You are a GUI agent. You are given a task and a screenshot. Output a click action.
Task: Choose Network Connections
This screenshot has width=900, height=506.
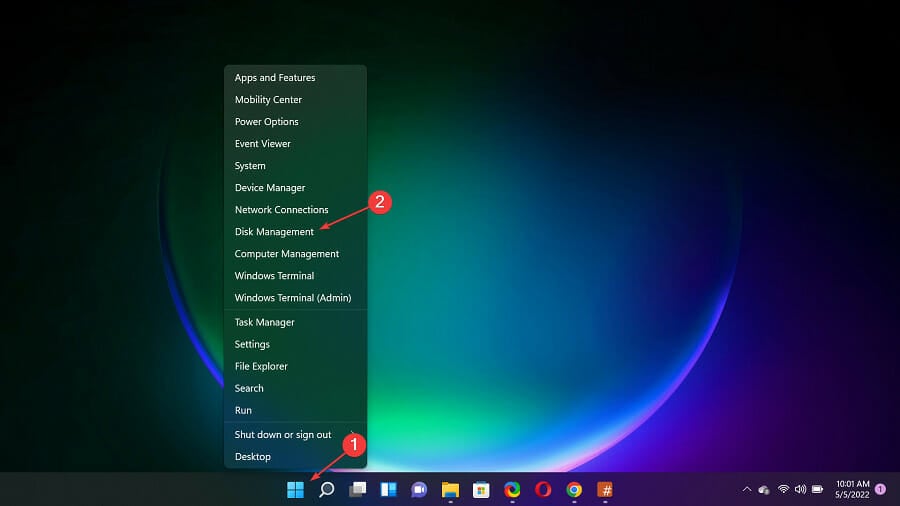tap(295, 209)
